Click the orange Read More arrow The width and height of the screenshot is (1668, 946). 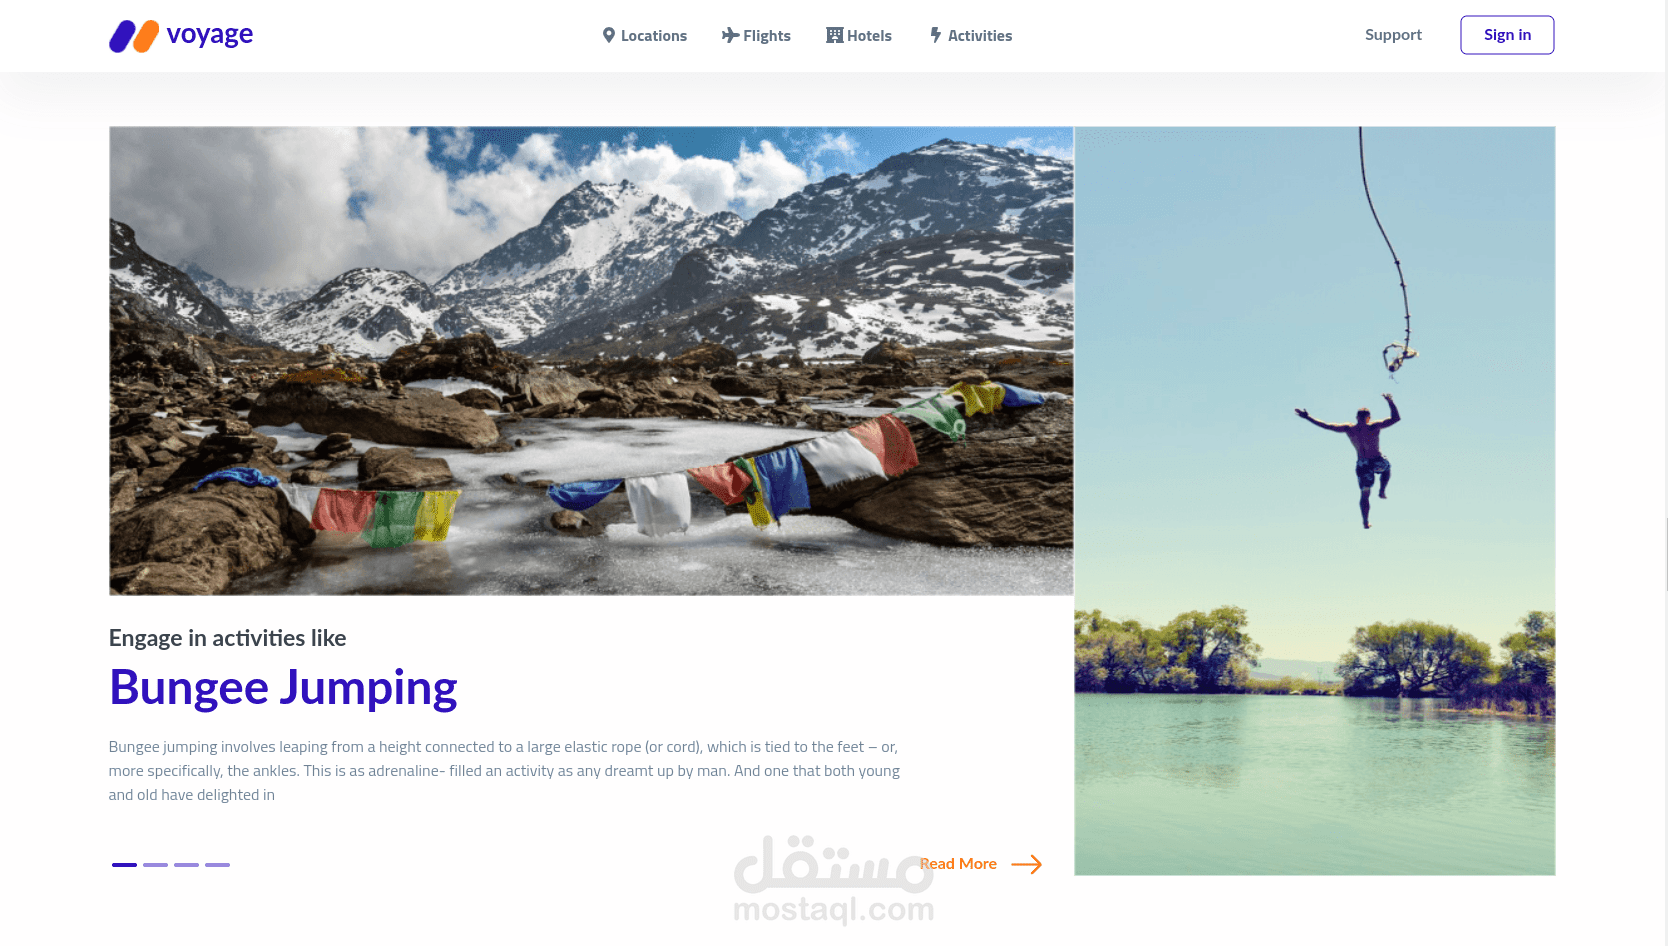click(1027, 864)
